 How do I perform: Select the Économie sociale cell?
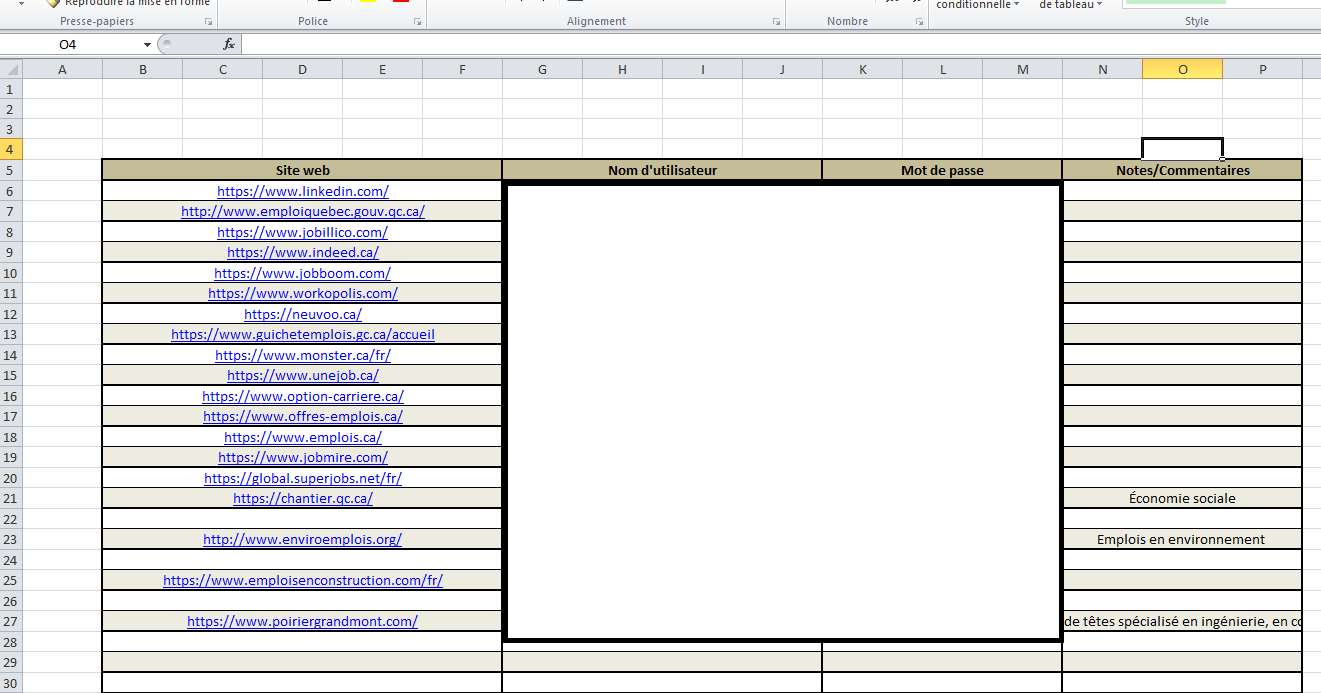click(1182, 498)
